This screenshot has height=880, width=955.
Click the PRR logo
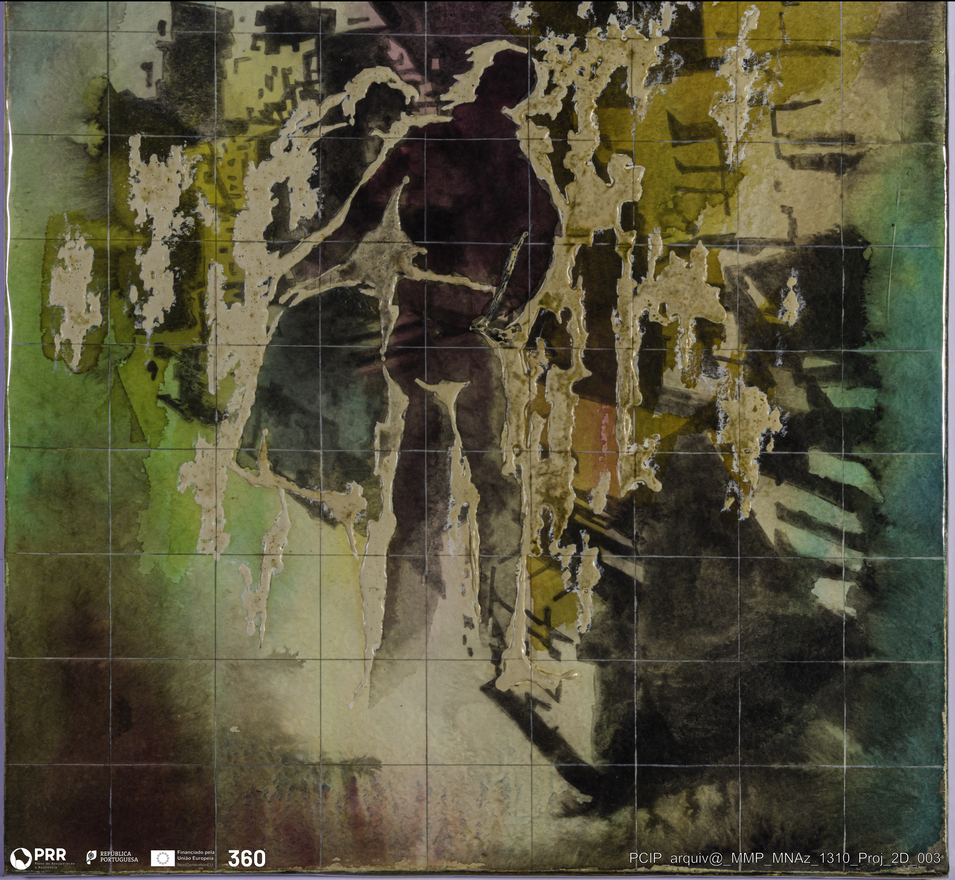[38, 857]
